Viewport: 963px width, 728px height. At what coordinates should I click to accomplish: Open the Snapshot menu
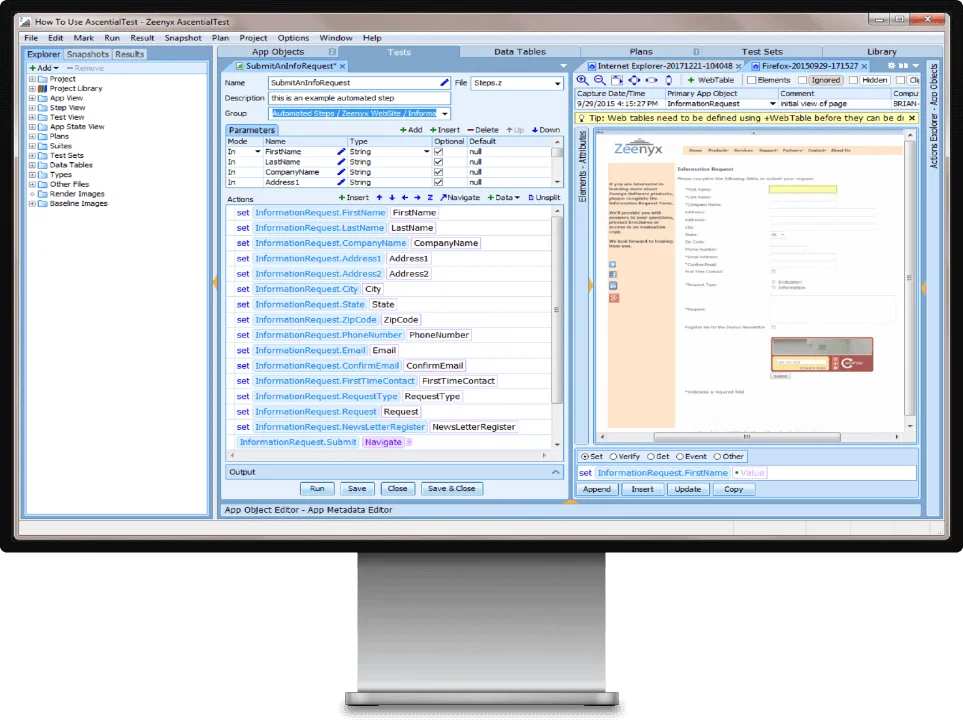(x=183, y=38)
